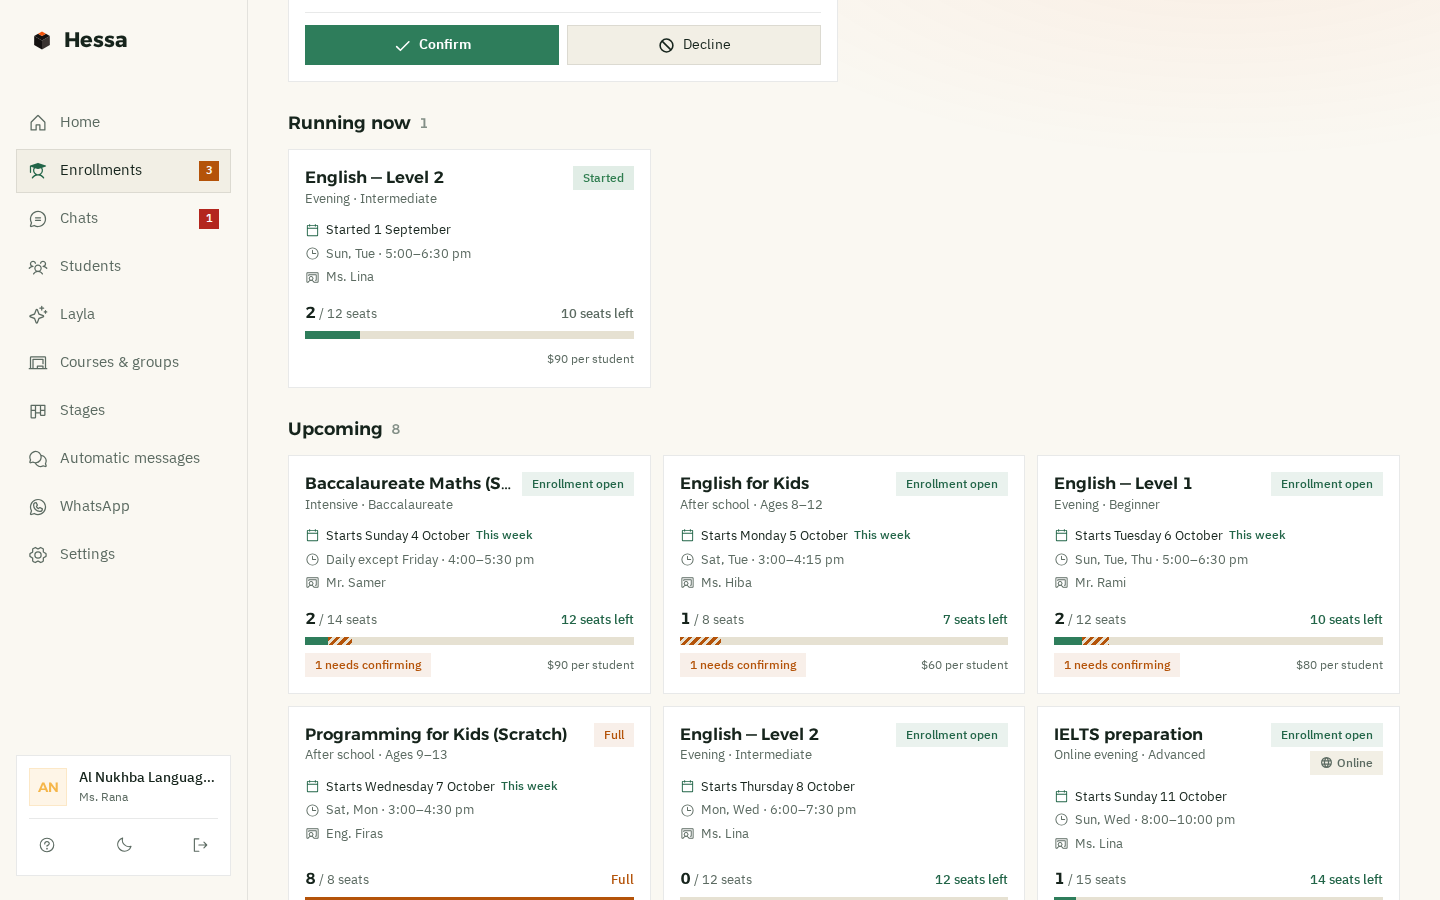This screenshot has width=1440, height=900.
Task: Toggle dark mode moon icon
Action: (124, 845)
